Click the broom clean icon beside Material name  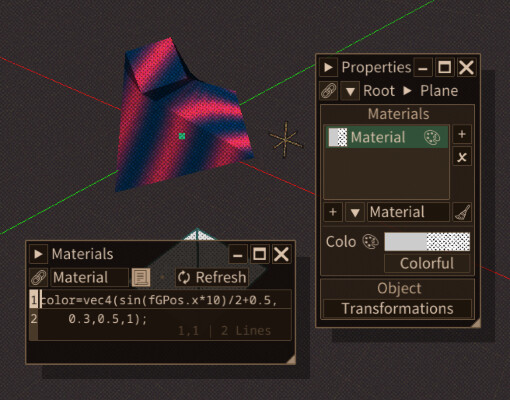(462, 212)
